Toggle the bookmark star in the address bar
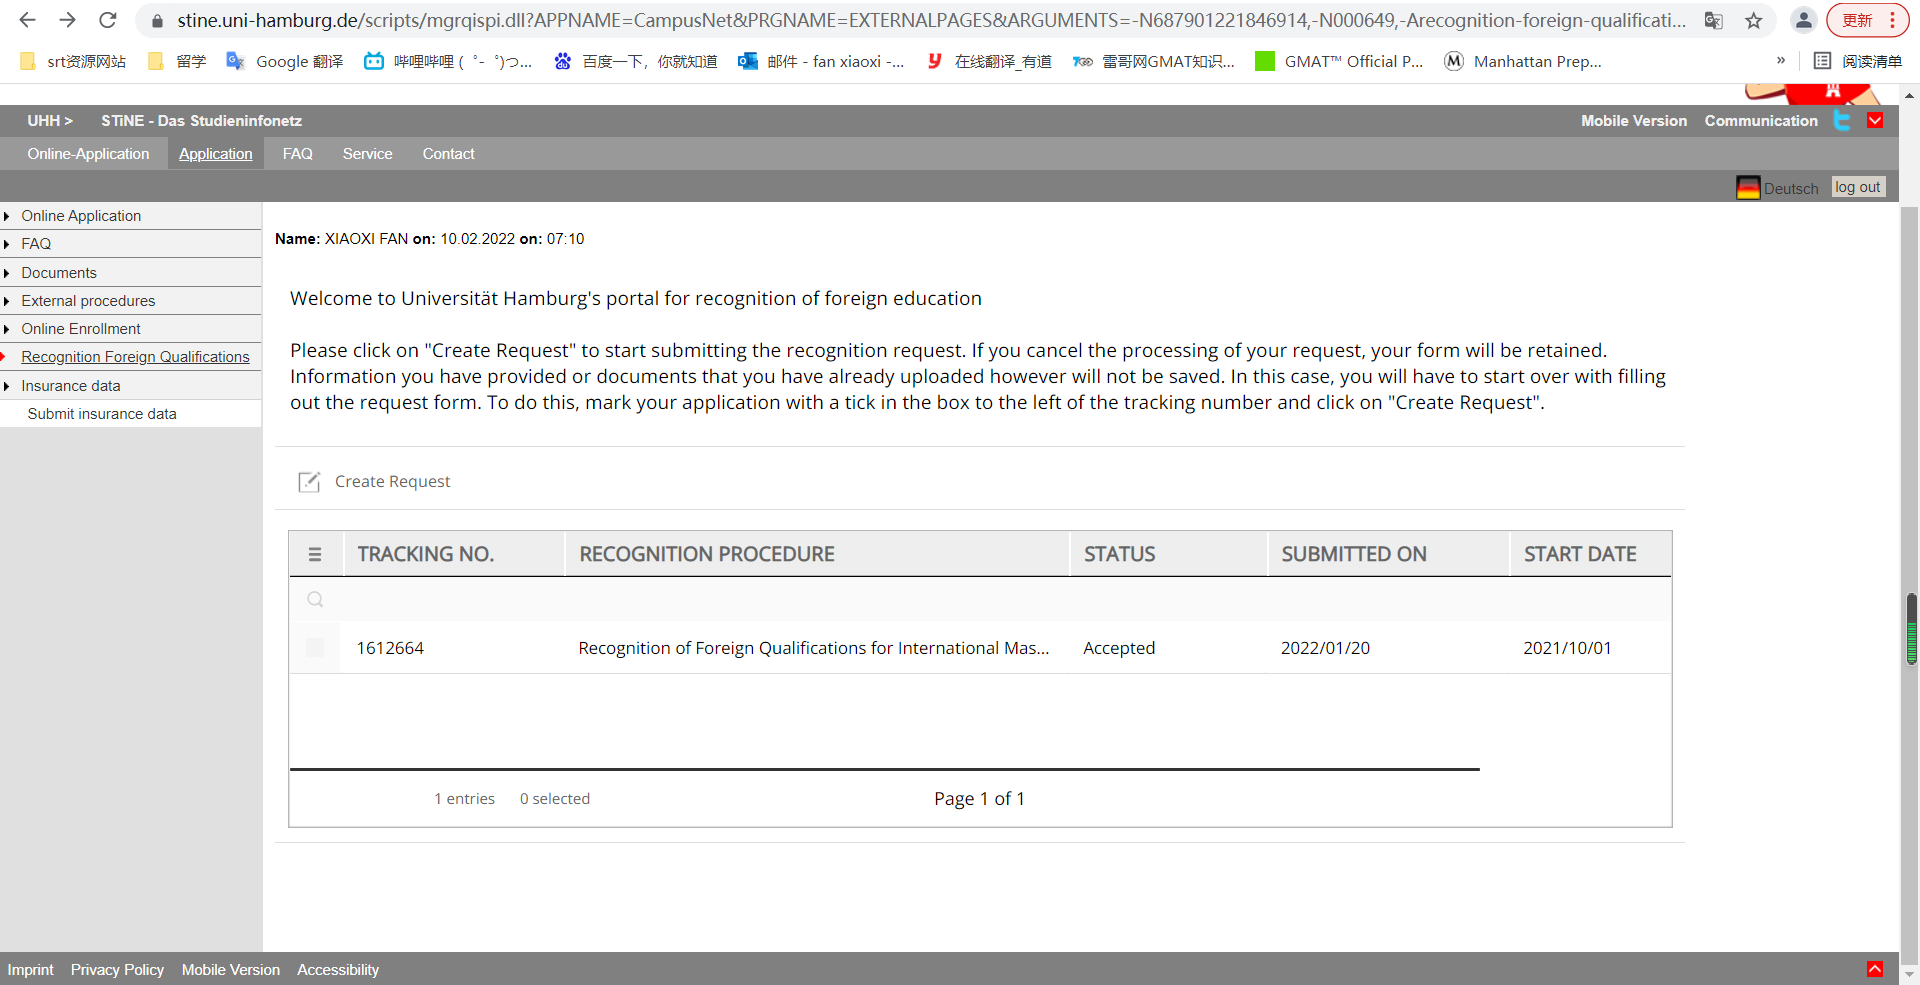 point(1754,20)
